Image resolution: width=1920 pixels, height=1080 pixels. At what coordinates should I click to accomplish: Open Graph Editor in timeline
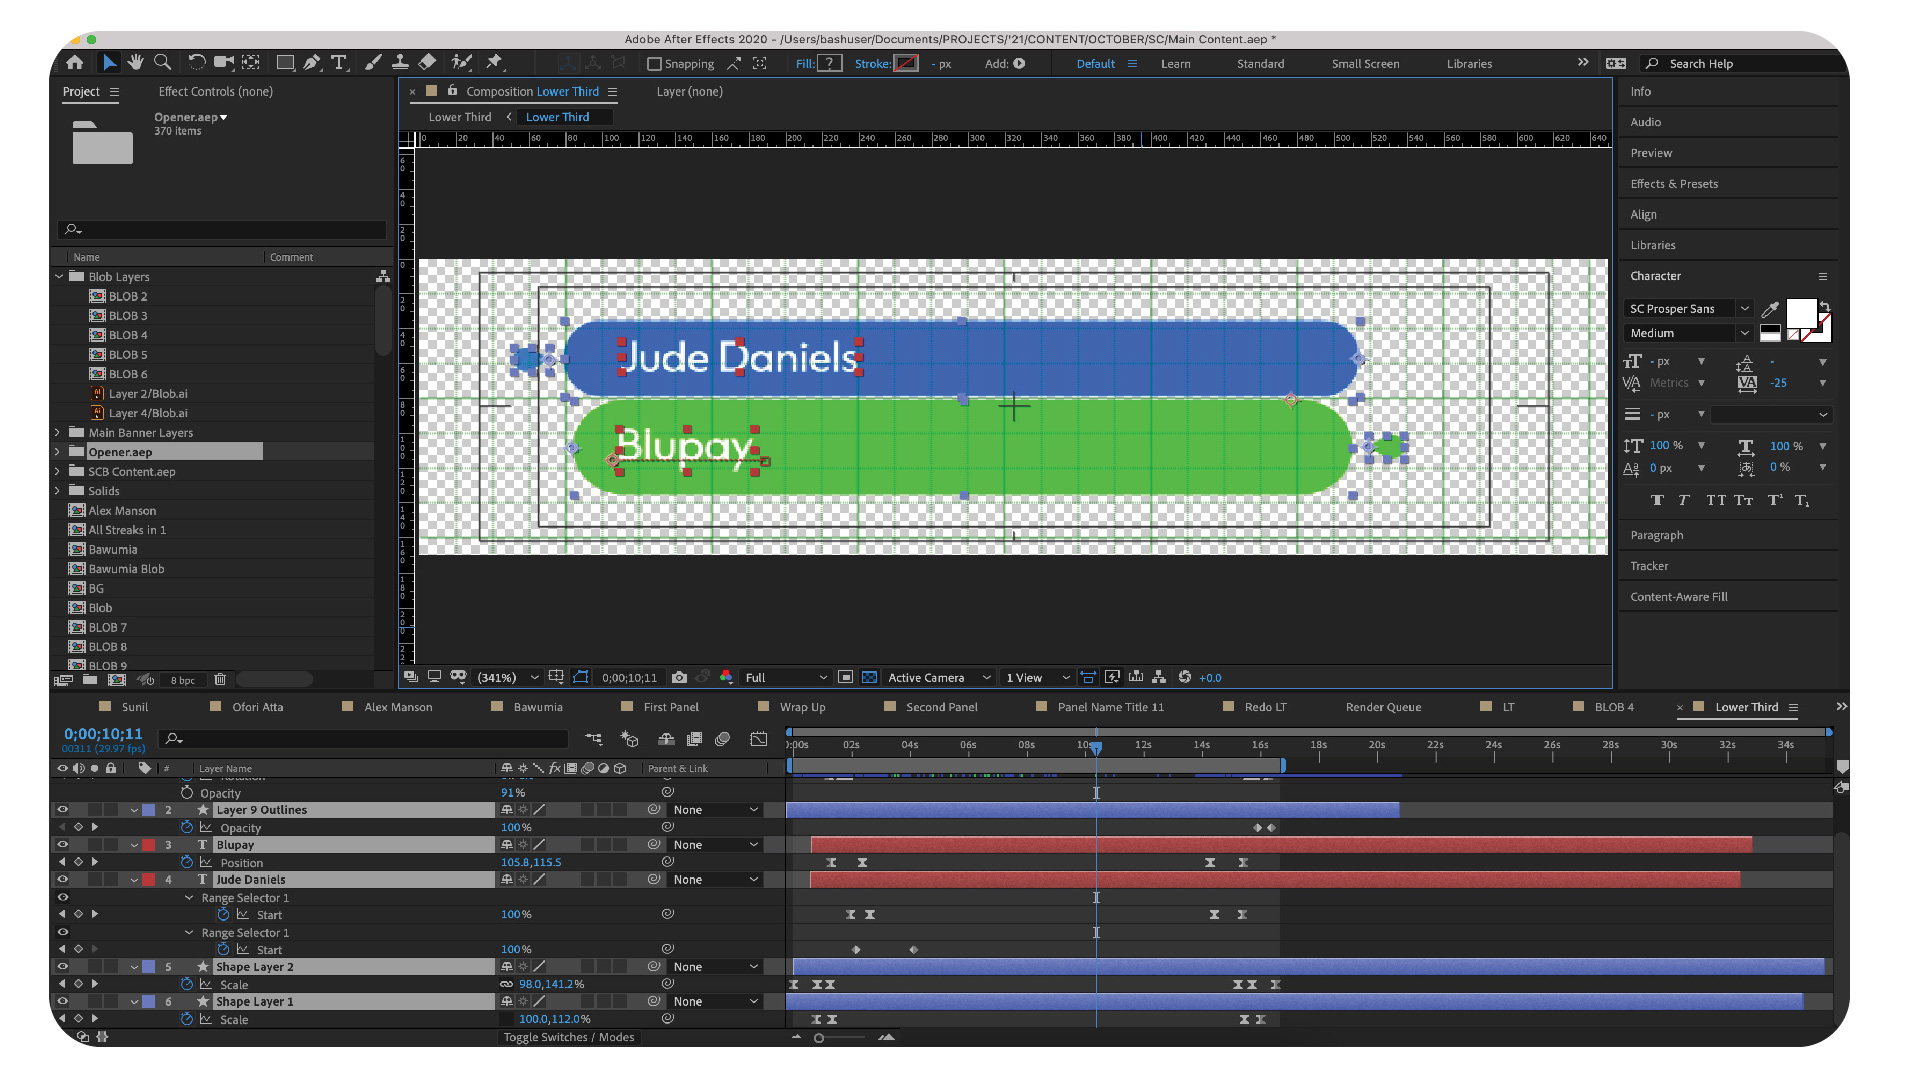pos(759,739)
